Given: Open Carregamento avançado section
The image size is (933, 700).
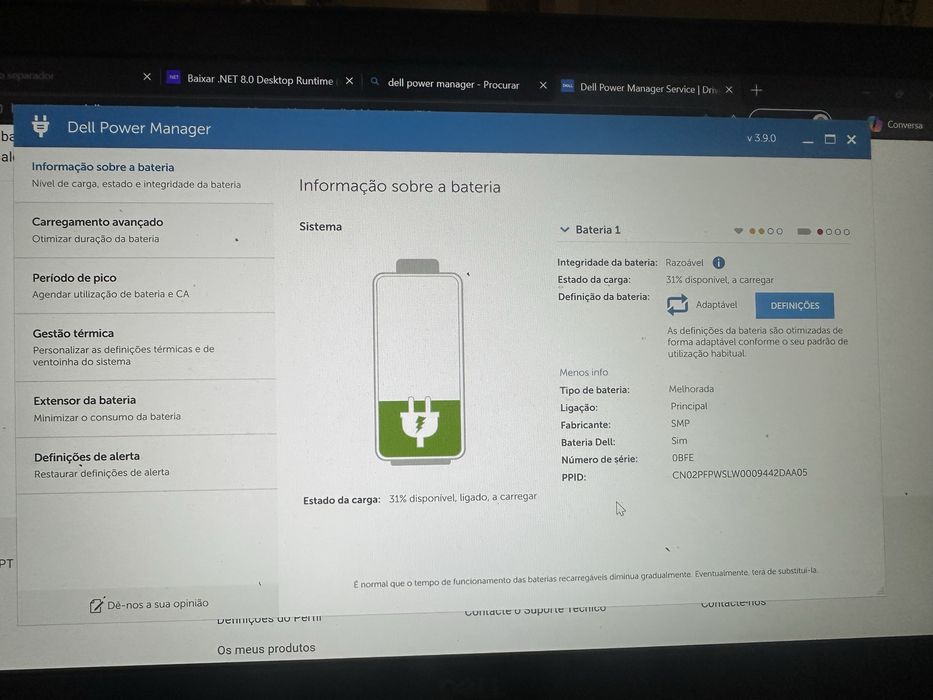Looking at the screenshot, I should (x=145, y=230).
